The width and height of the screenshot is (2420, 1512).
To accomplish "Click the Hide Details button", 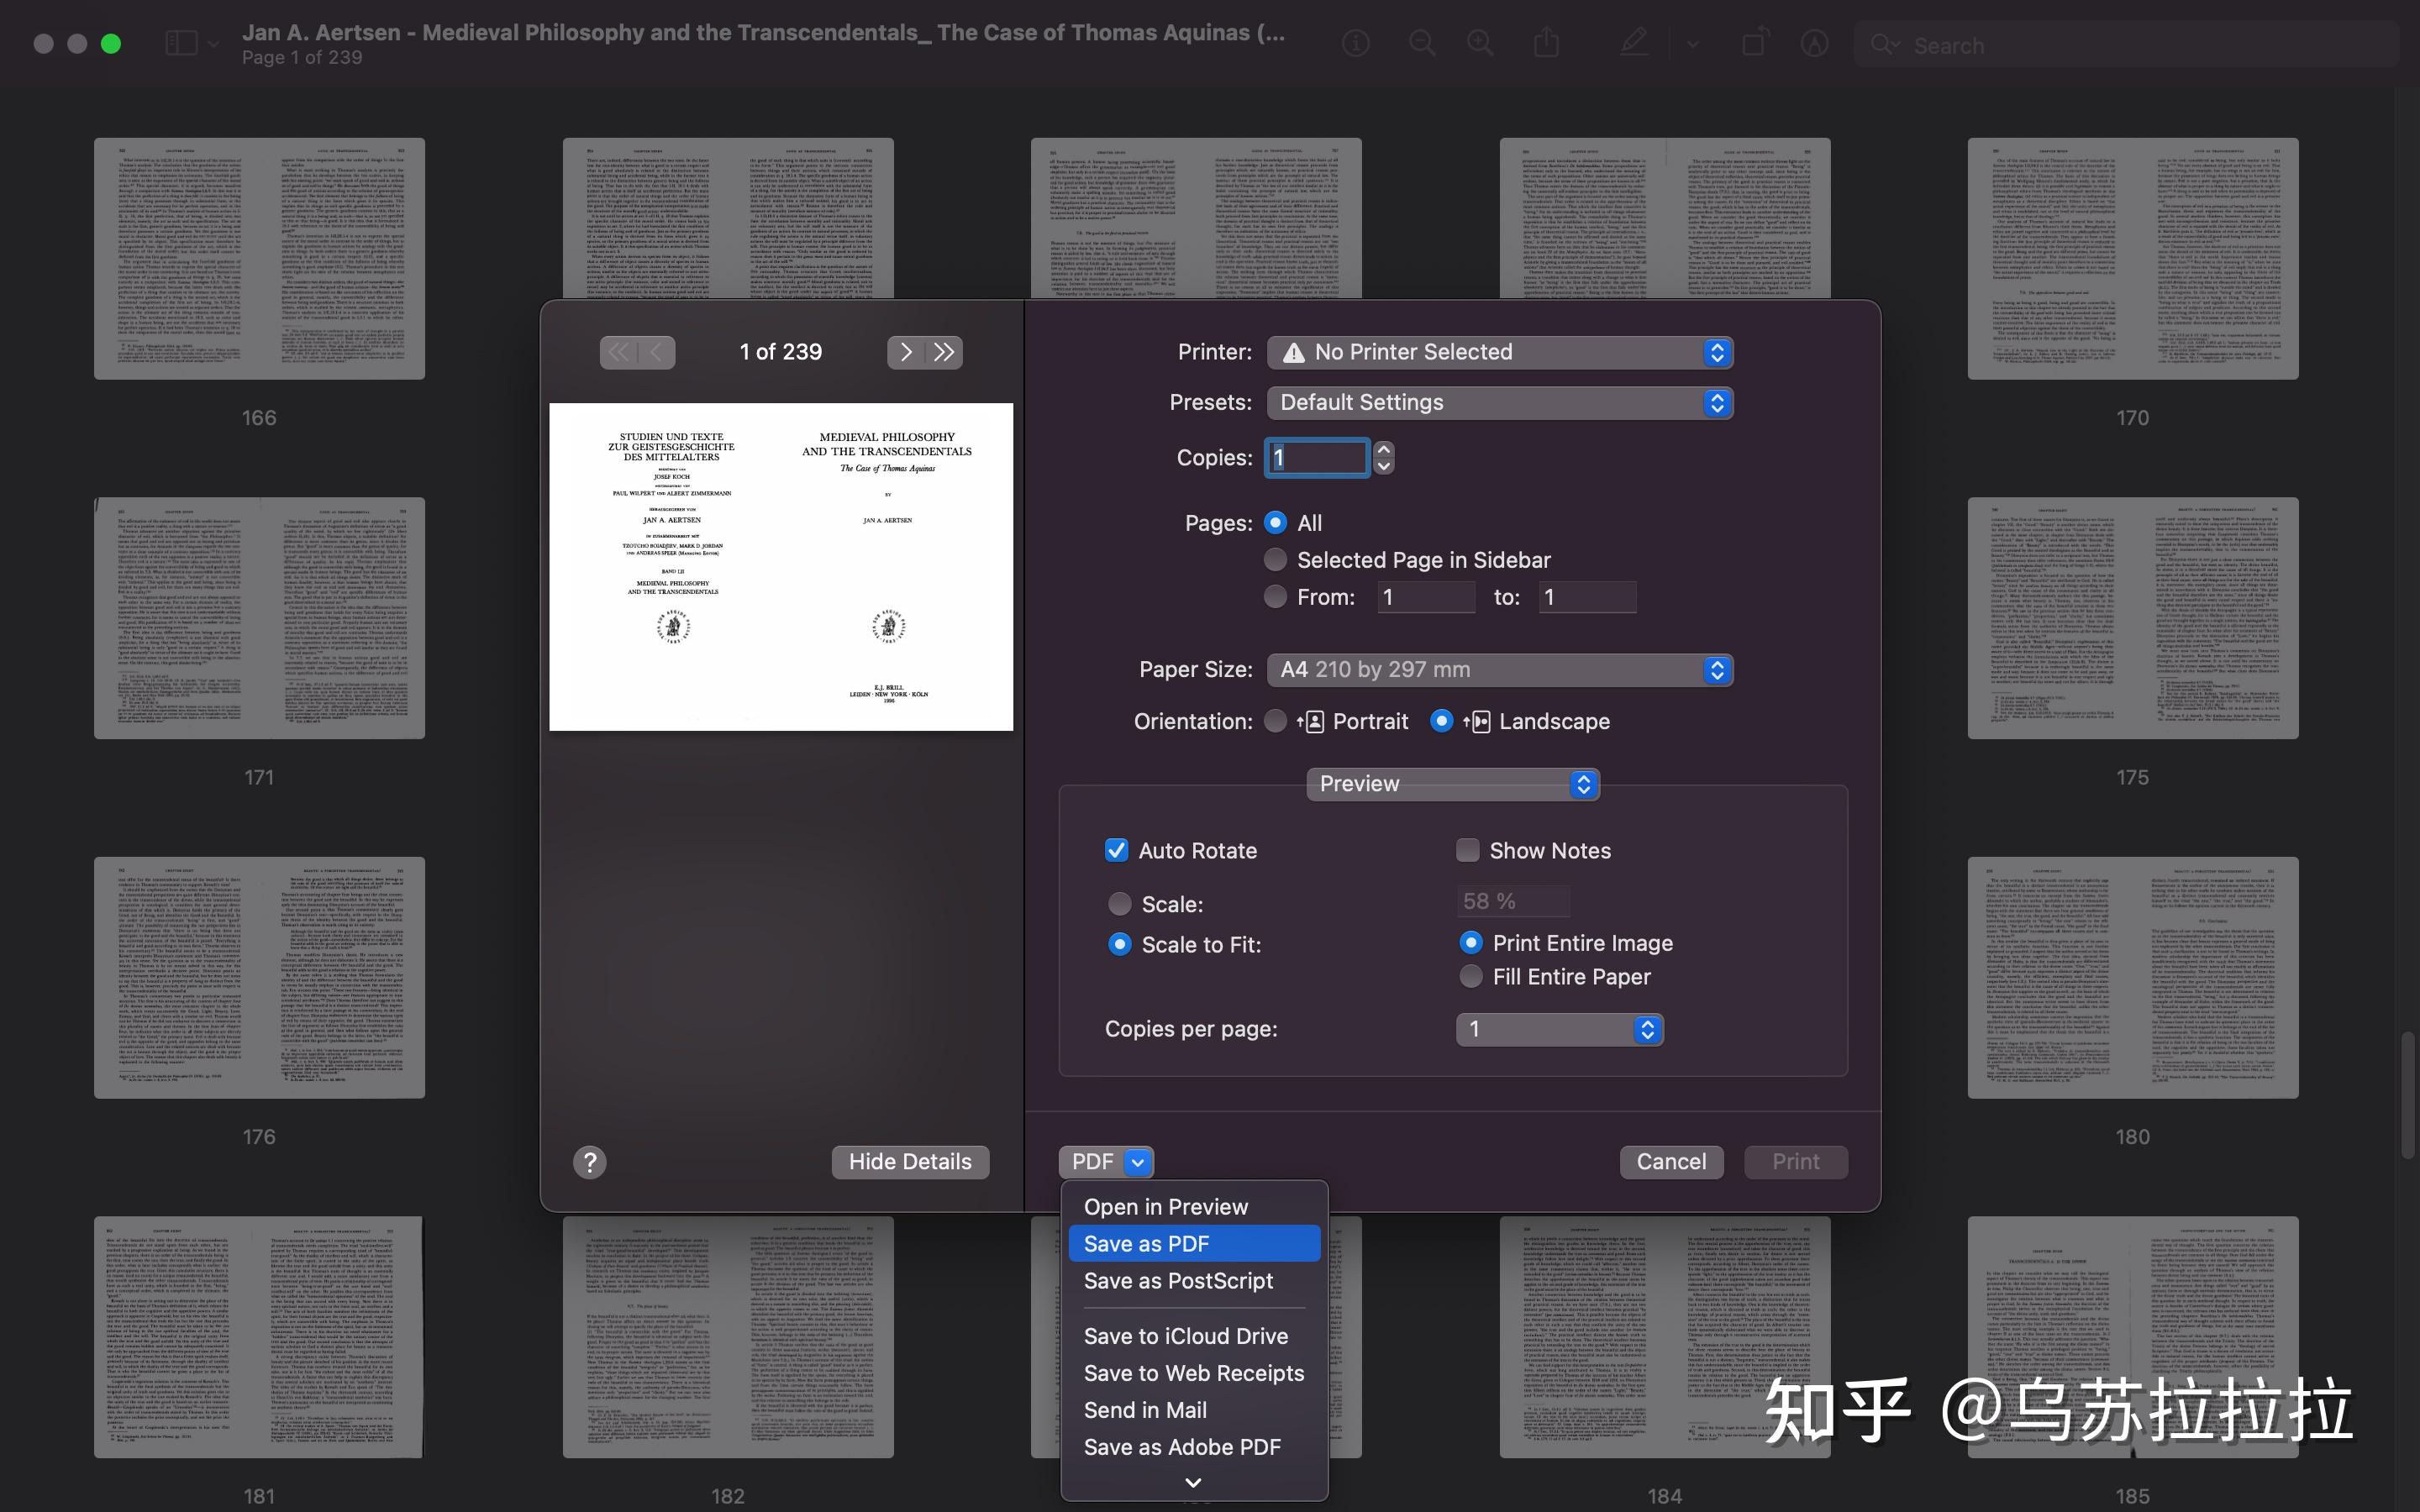I will pyautogui.click(x=909, y=1161).
